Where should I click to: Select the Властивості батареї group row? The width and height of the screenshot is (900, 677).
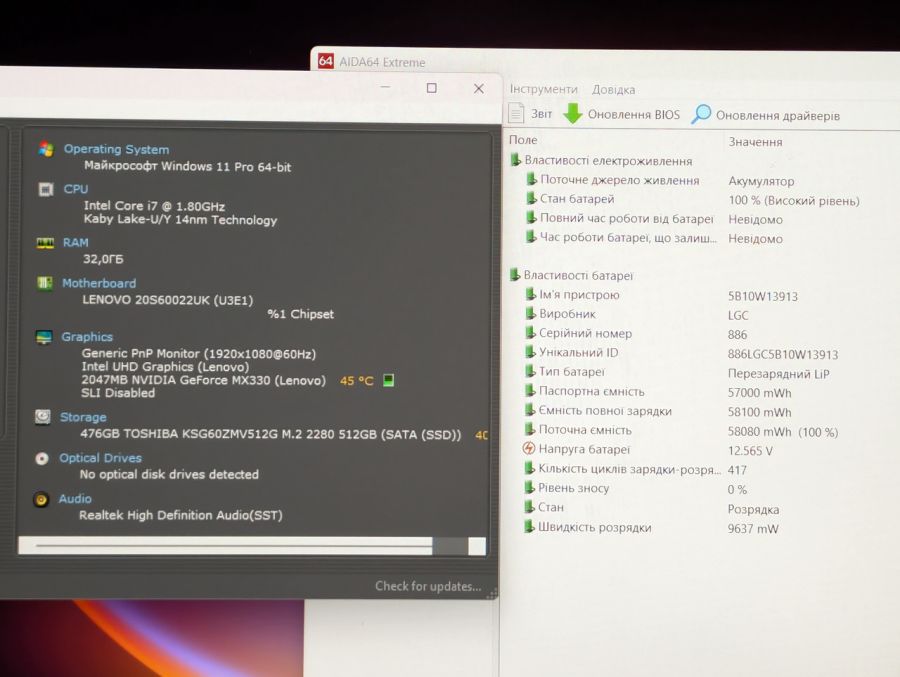coord(572,275)
